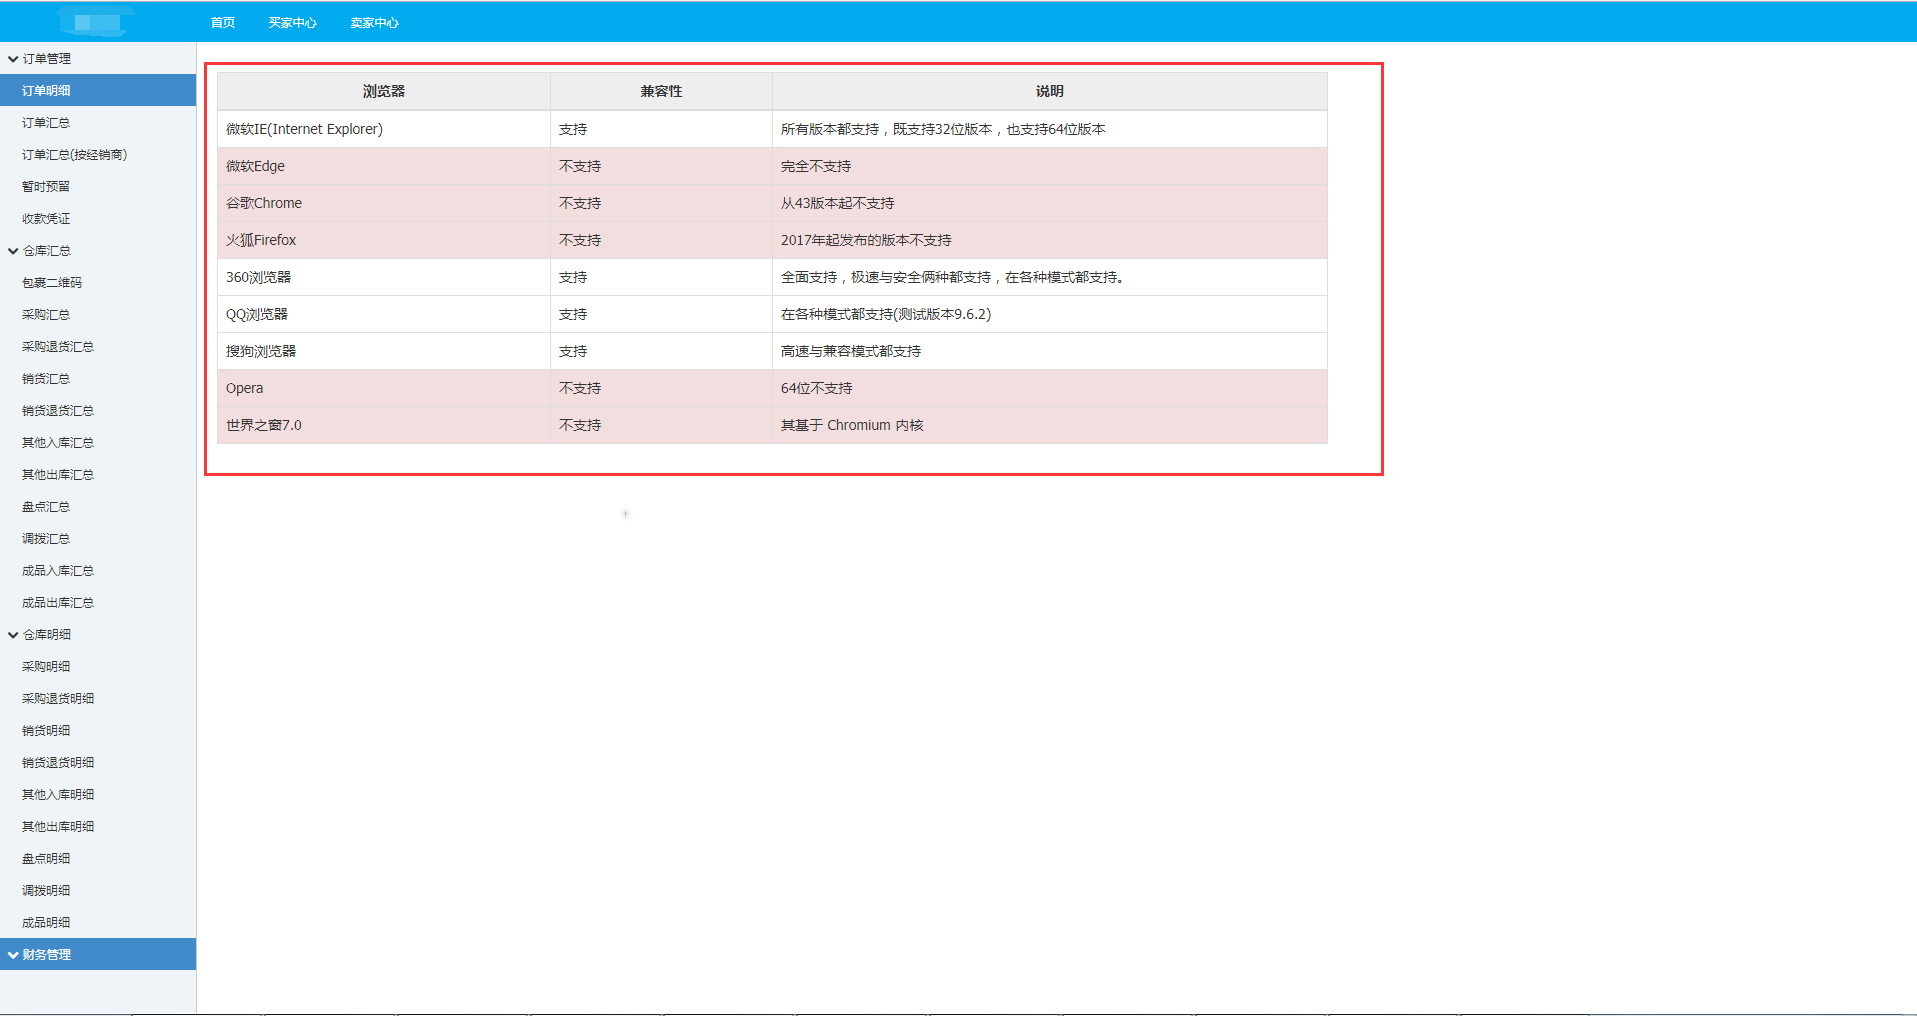This screenshot has width=1917, height=1016.
Task: Click 不支持 in the 微软Edge row
Action: point(661,166)
